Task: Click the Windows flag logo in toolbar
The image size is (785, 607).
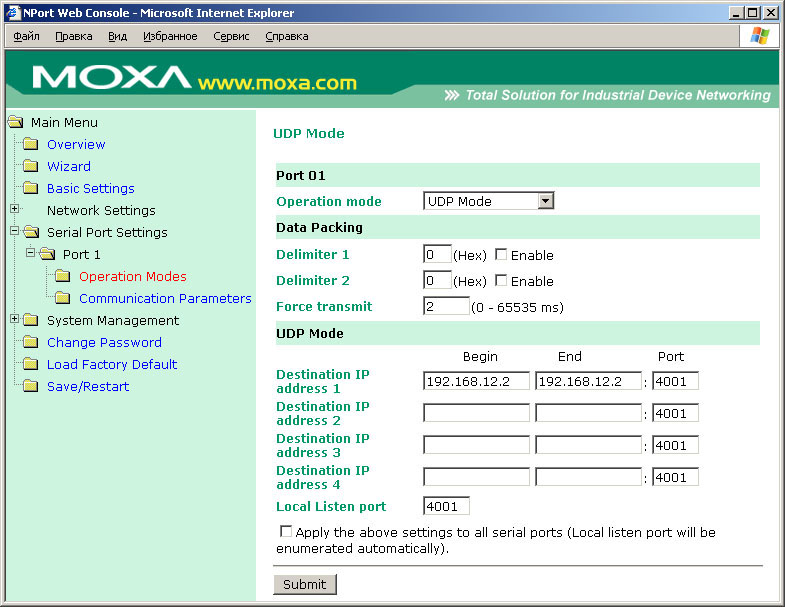Action: [x=760, y=36]
